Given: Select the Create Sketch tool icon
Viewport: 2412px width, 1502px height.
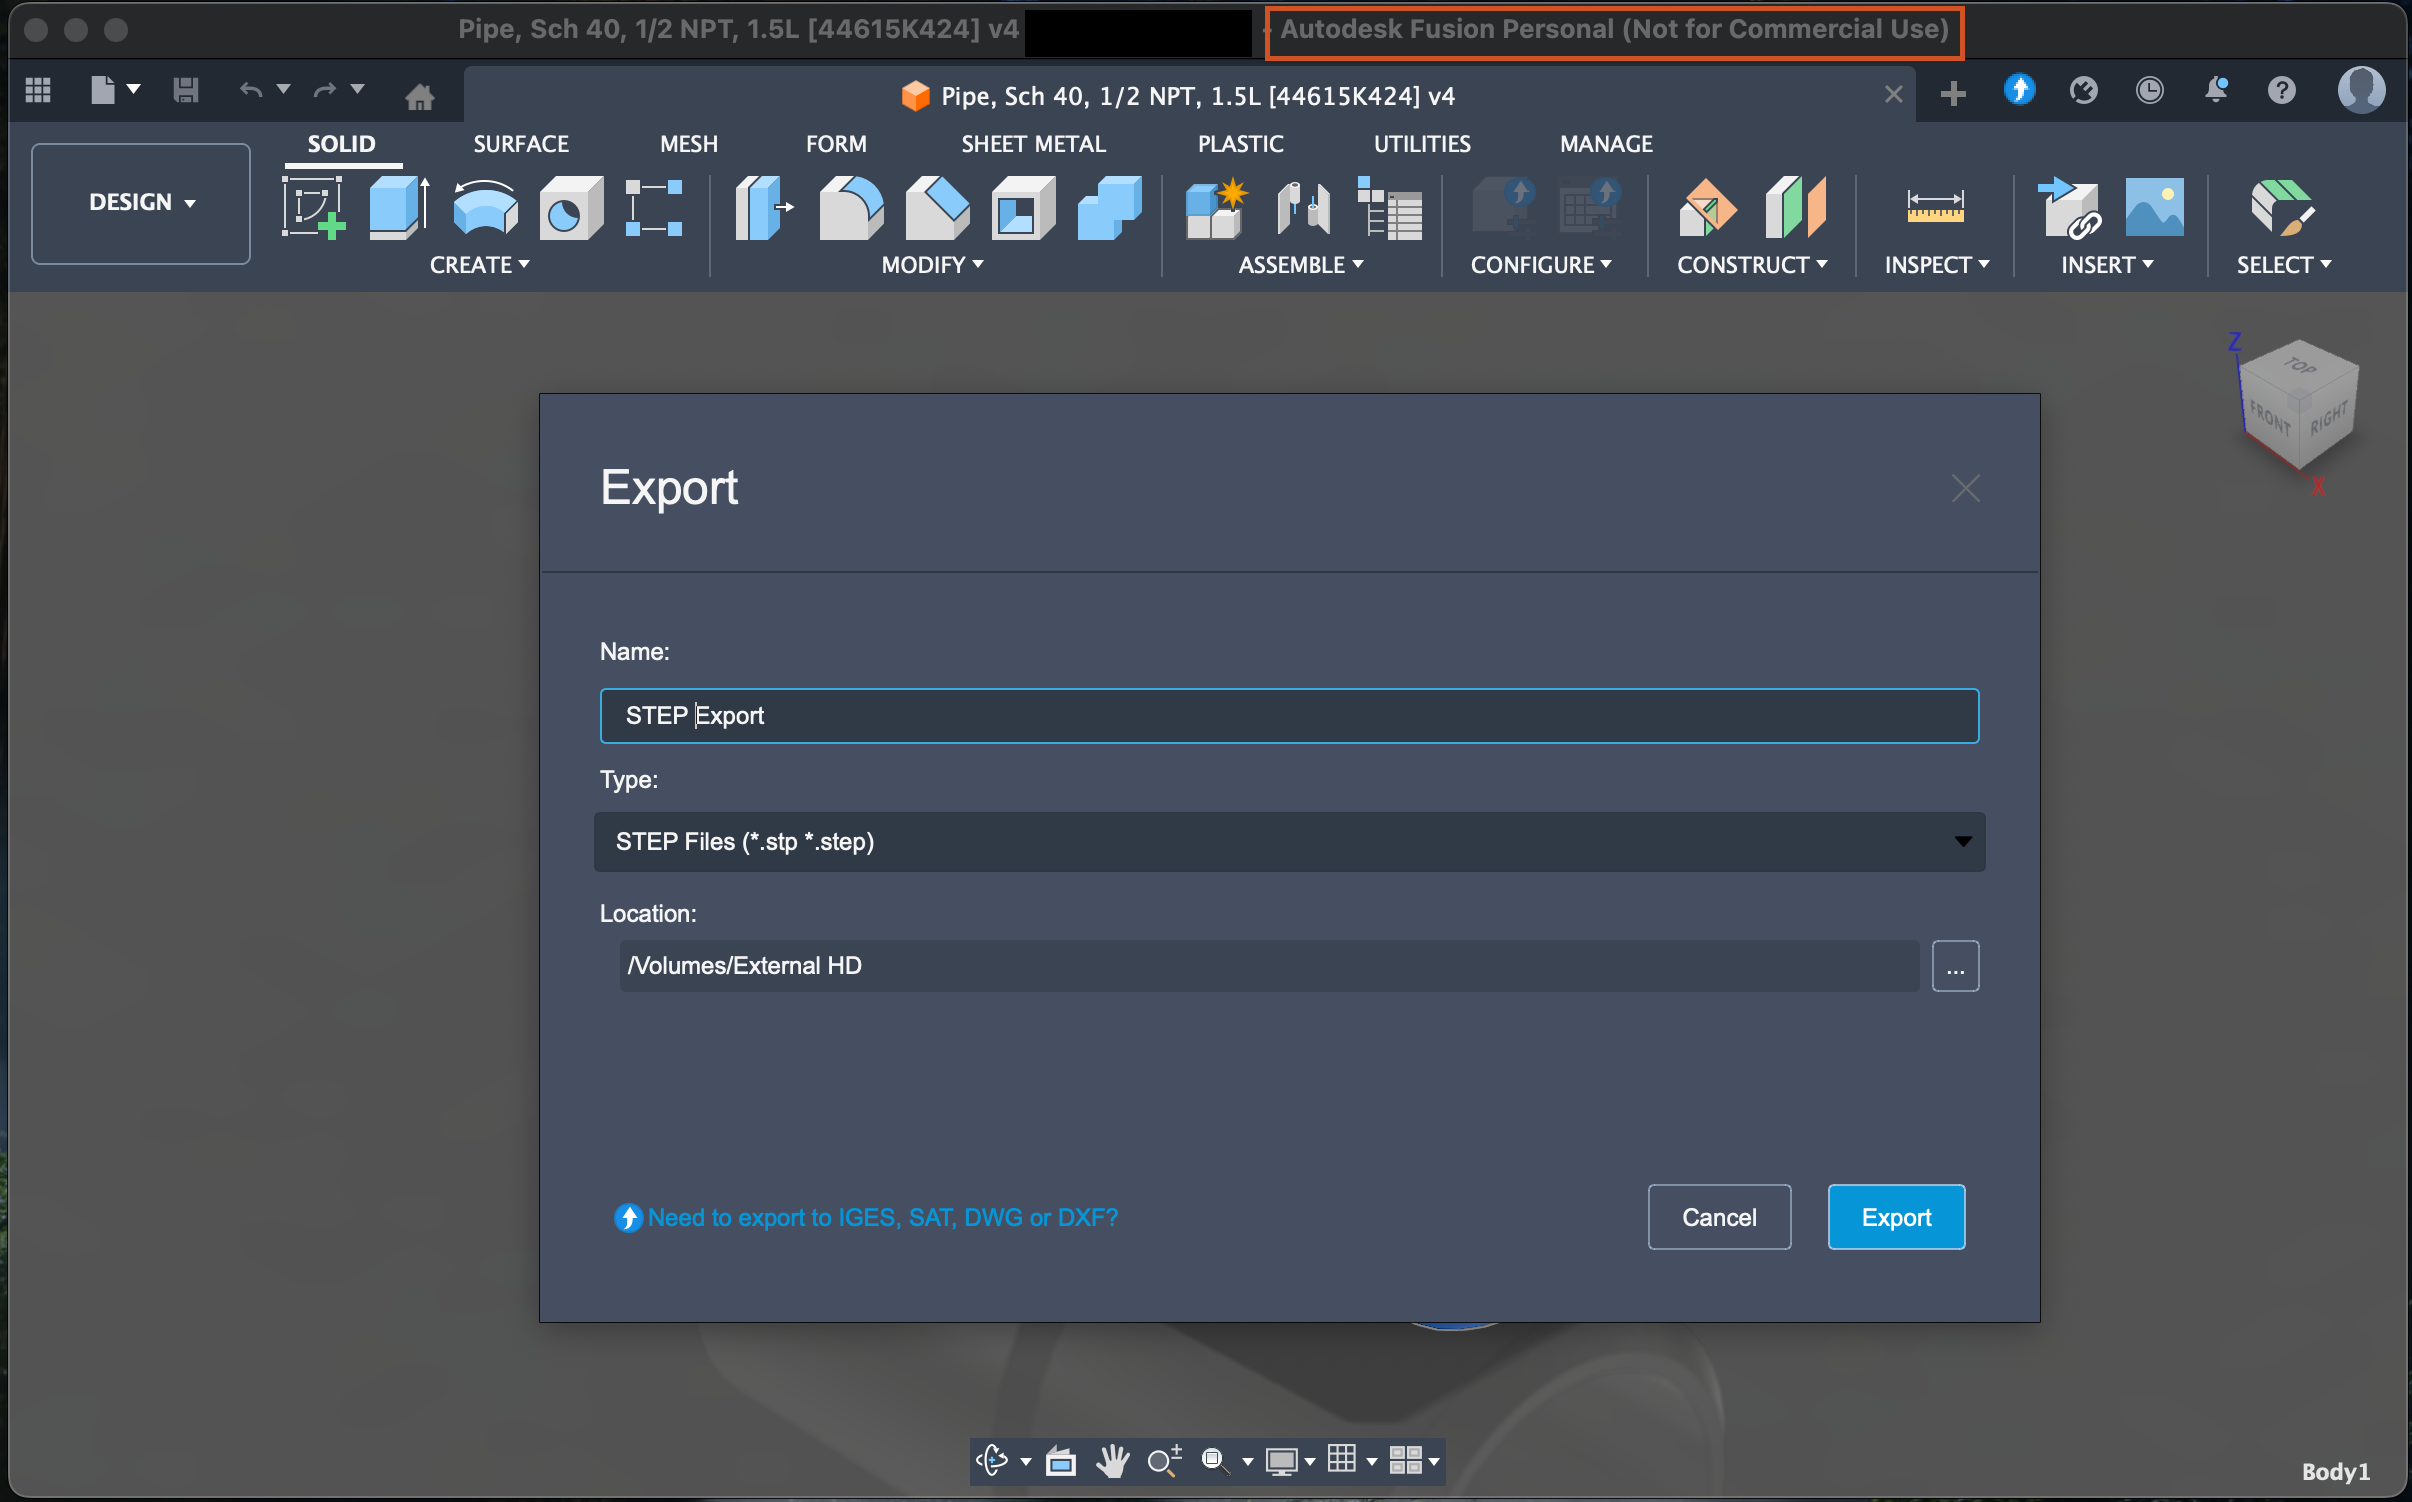Looking at the screenshot, I should click(x=313, y=208).
